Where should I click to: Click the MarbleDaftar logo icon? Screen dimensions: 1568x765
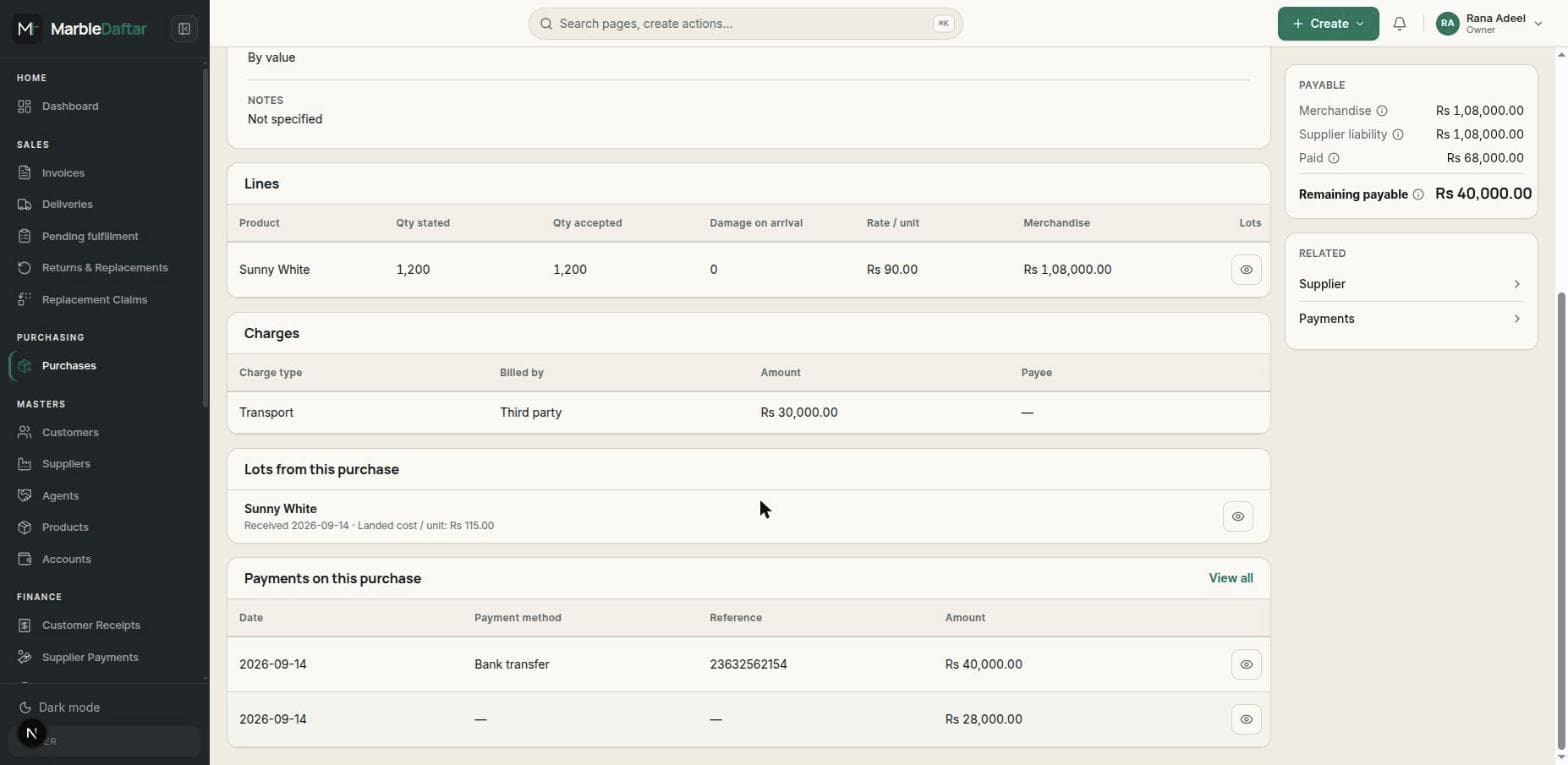tap(27, 29)
